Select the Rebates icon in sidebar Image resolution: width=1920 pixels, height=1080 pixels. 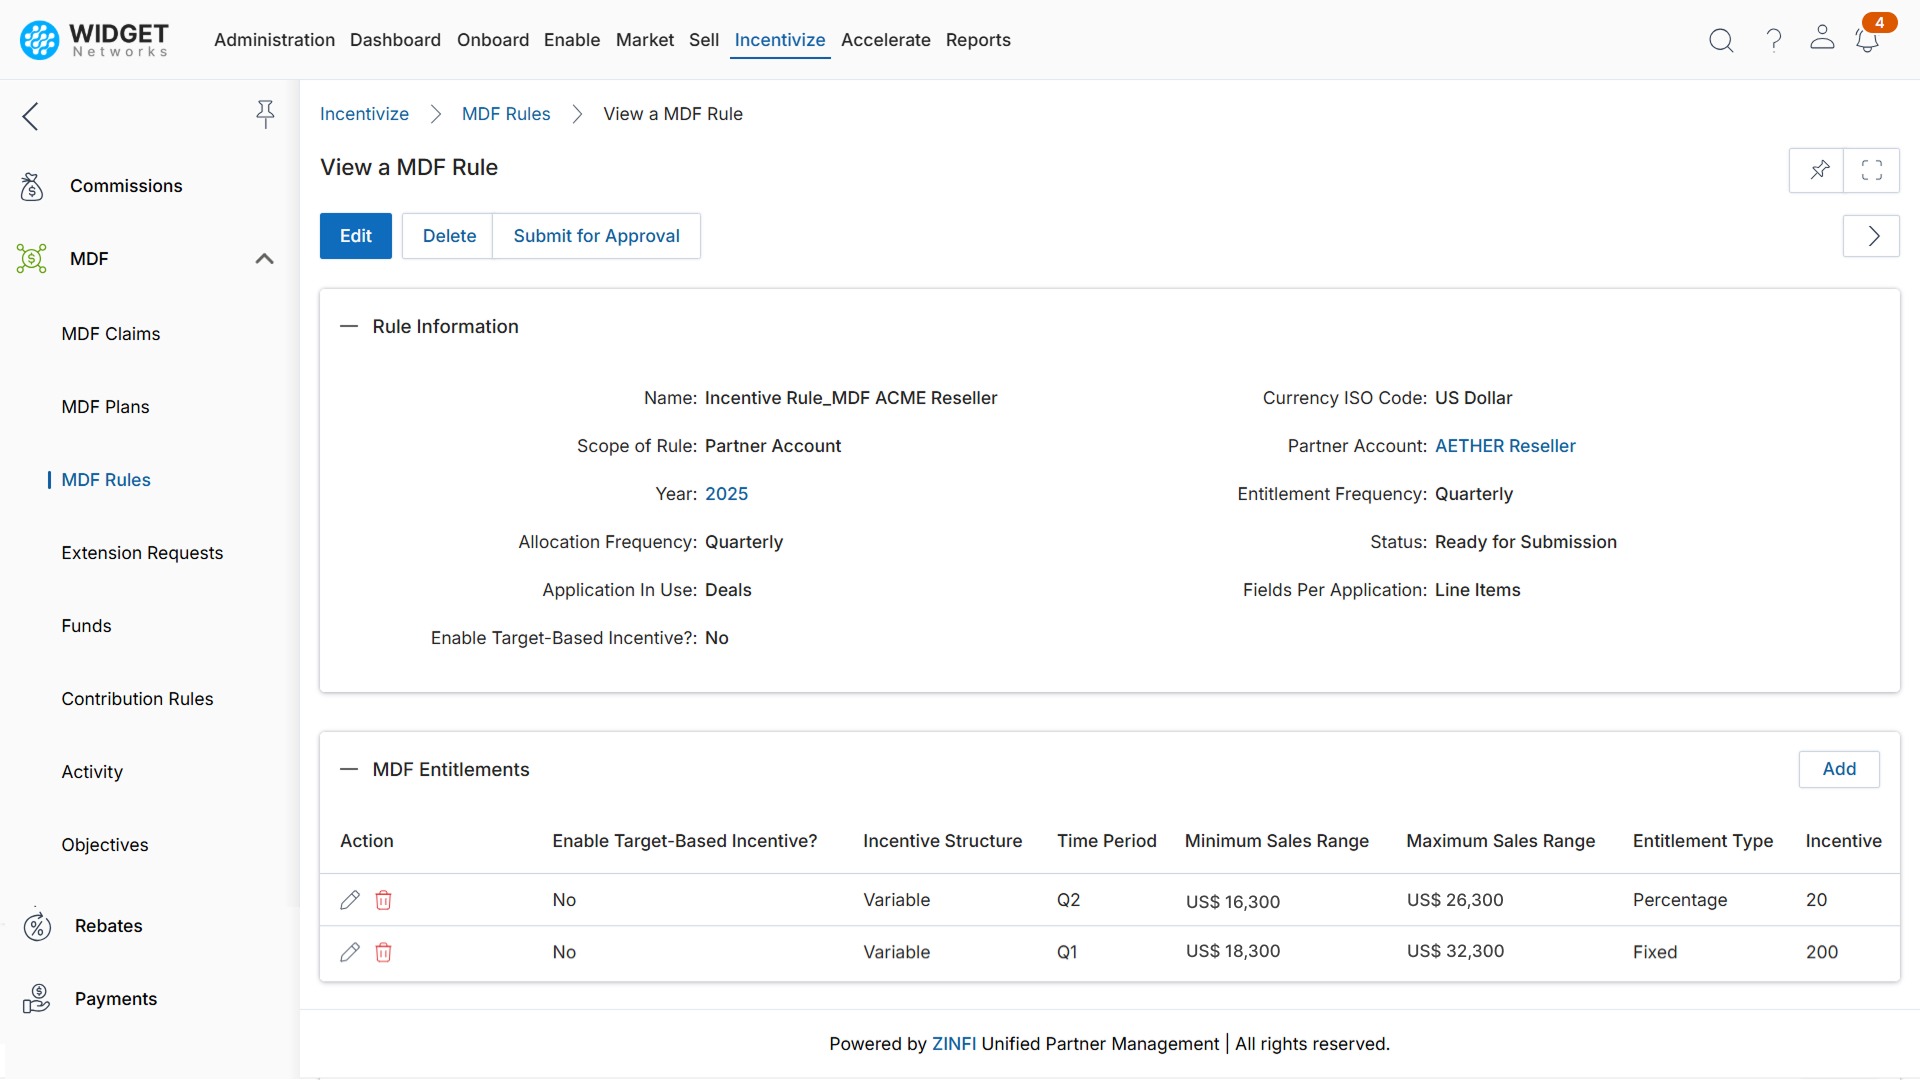pos(37,926)
